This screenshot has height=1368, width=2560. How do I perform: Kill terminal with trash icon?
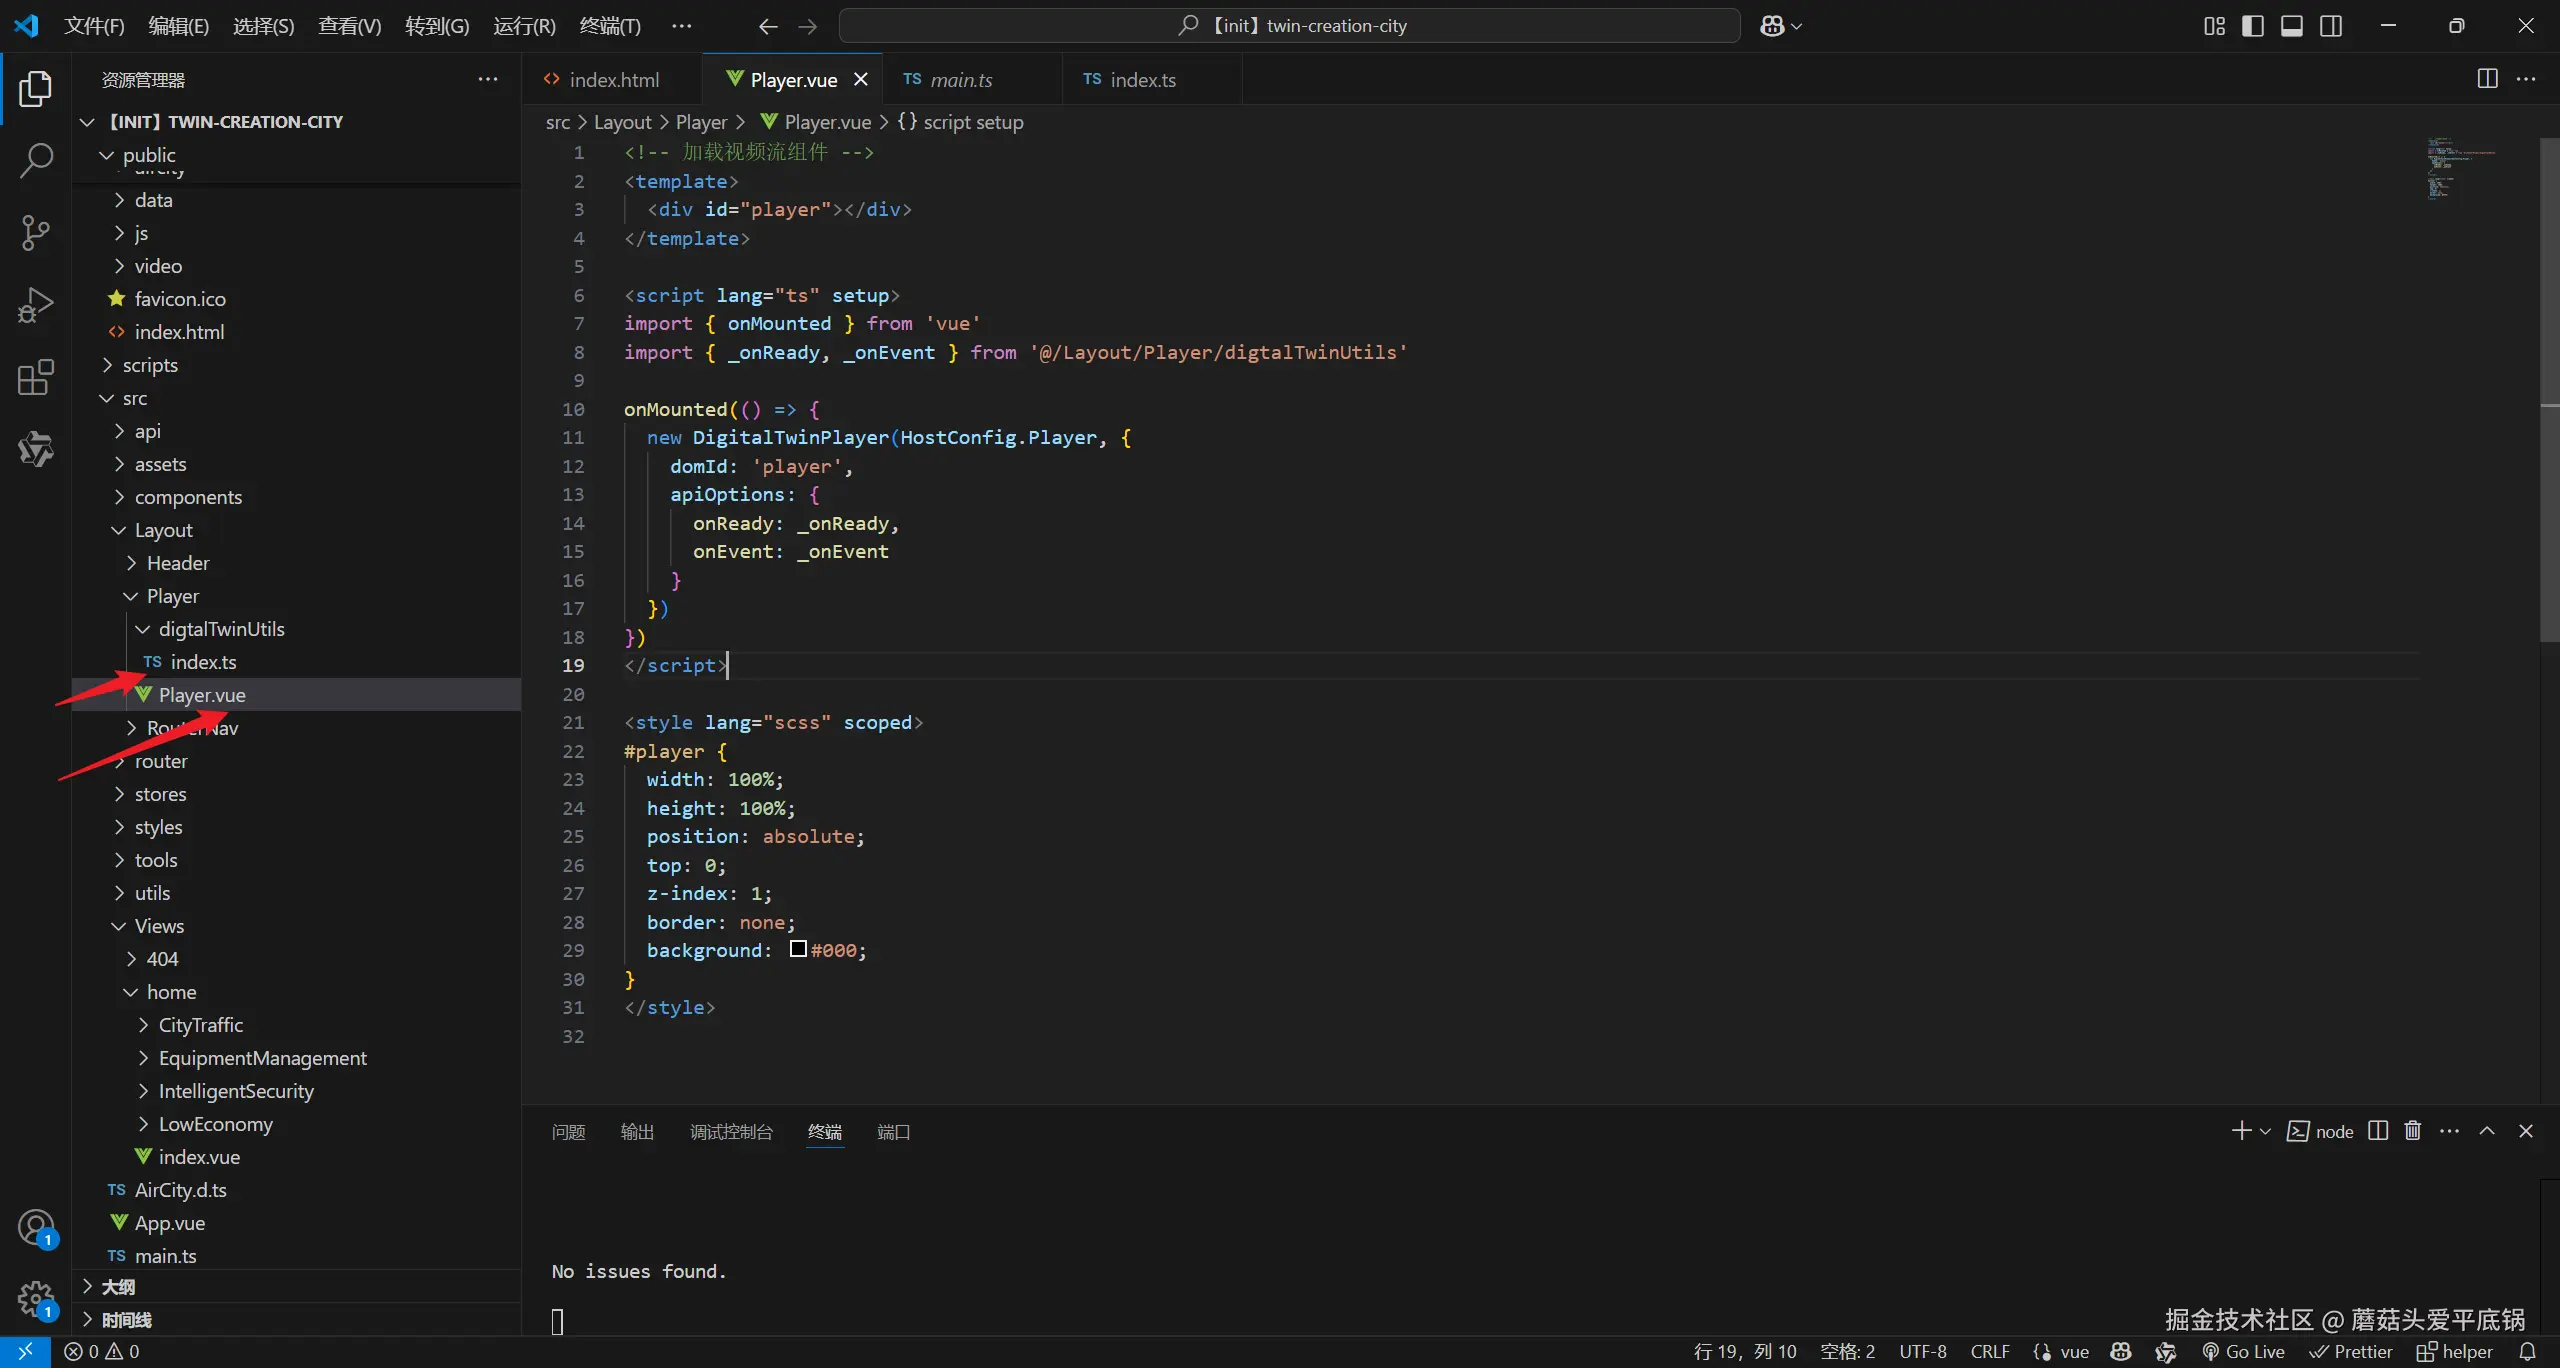[2412, 1131]
